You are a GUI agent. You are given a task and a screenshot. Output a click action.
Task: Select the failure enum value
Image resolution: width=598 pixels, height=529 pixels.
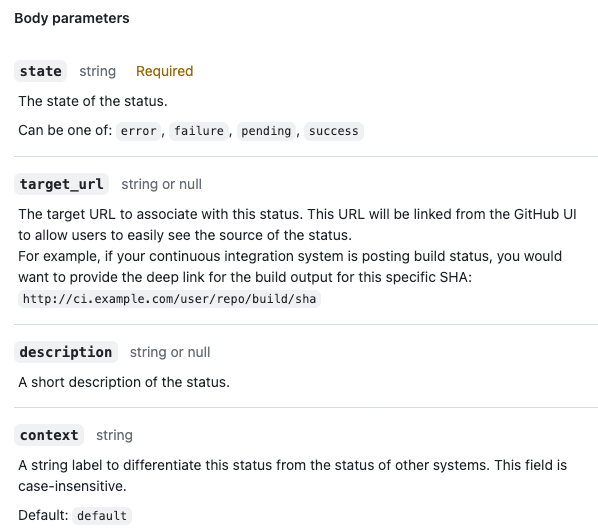[199, 131]
